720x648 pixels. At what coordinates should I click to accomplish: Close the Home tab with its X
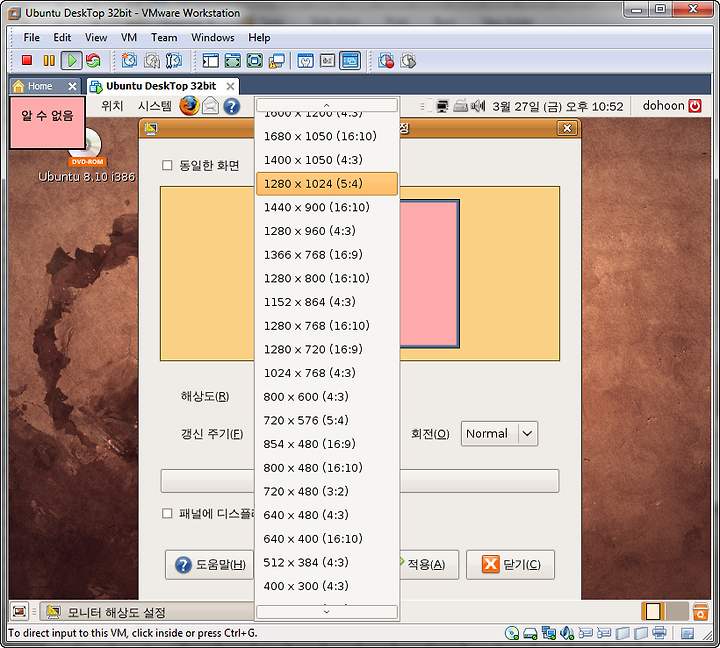point(72,86)
